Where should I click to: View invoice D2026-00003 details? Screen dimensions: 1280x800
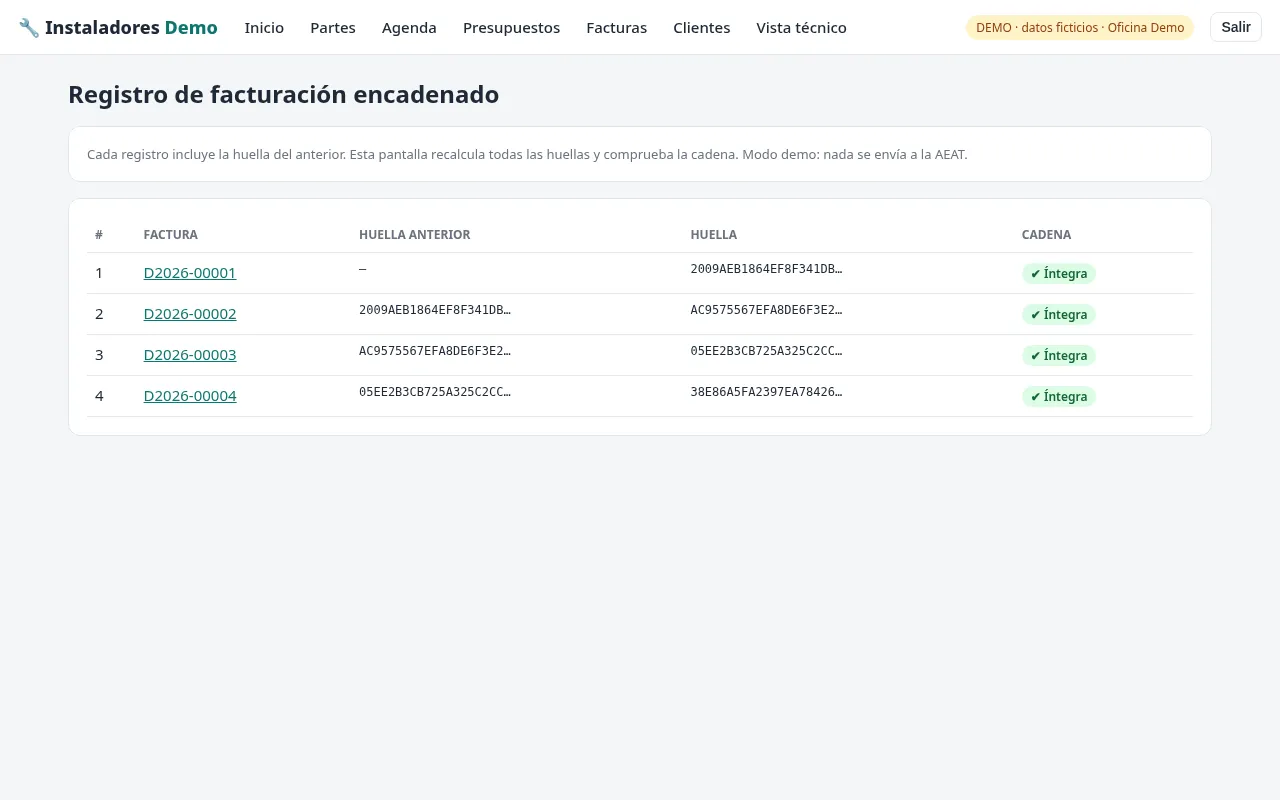pyautogui.click(x=190, y=355)
